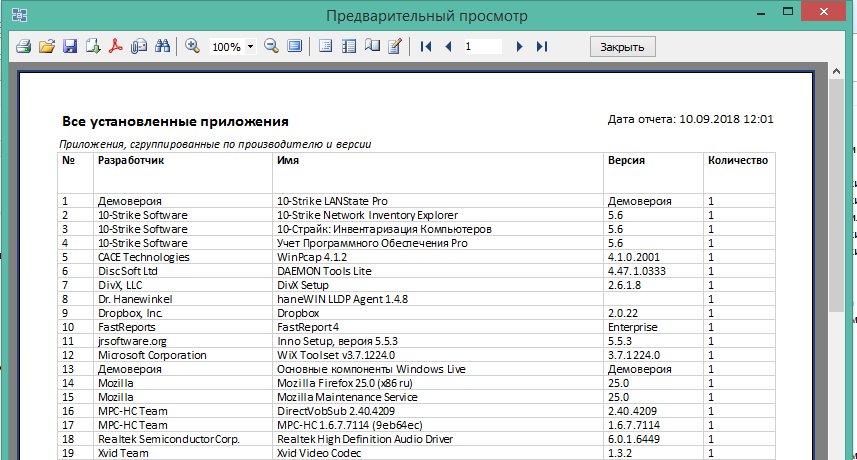Show the report outline icon
857x460 pixels.
325,46
